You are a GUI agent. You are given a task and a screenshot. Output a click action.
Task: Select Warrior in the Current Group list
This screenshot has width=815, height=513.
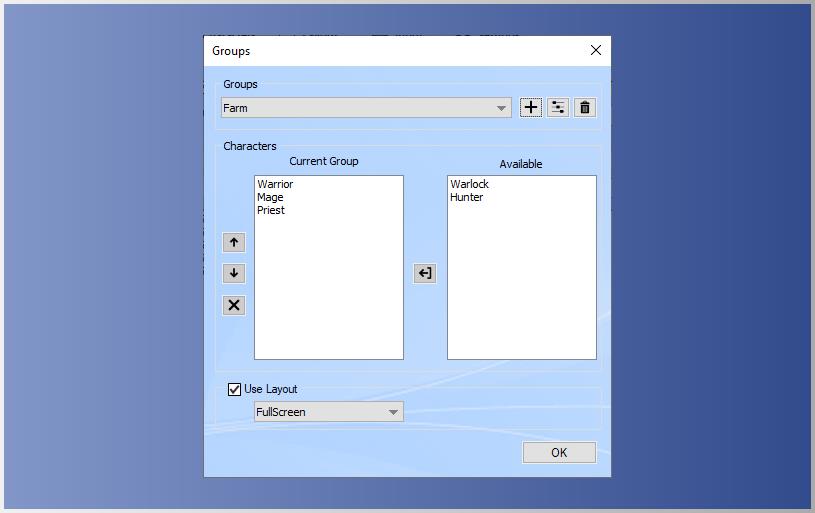click(275, 184)
